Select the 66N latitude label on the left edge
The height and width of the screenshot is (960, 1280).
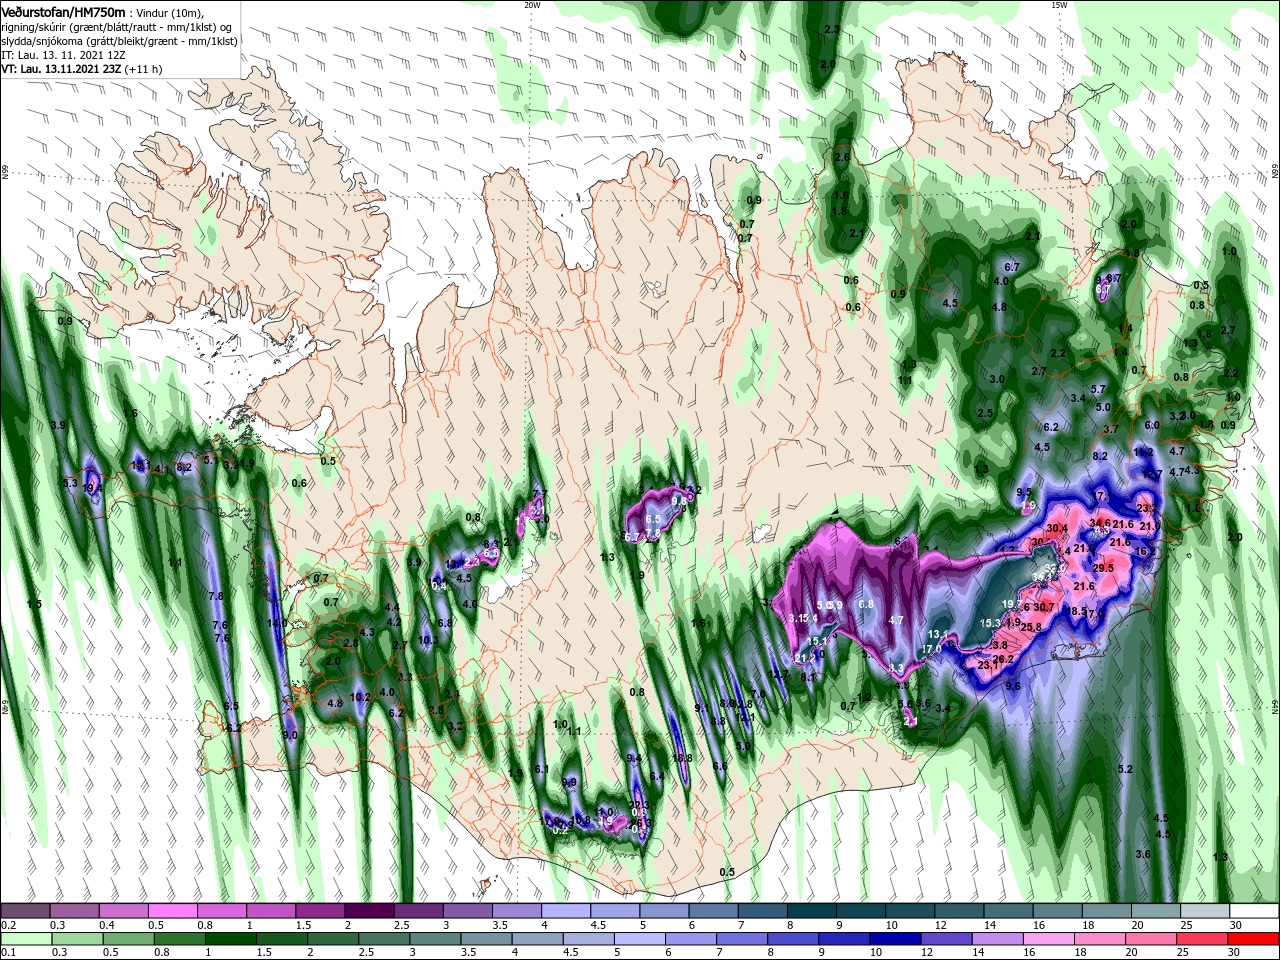point(5,173)
